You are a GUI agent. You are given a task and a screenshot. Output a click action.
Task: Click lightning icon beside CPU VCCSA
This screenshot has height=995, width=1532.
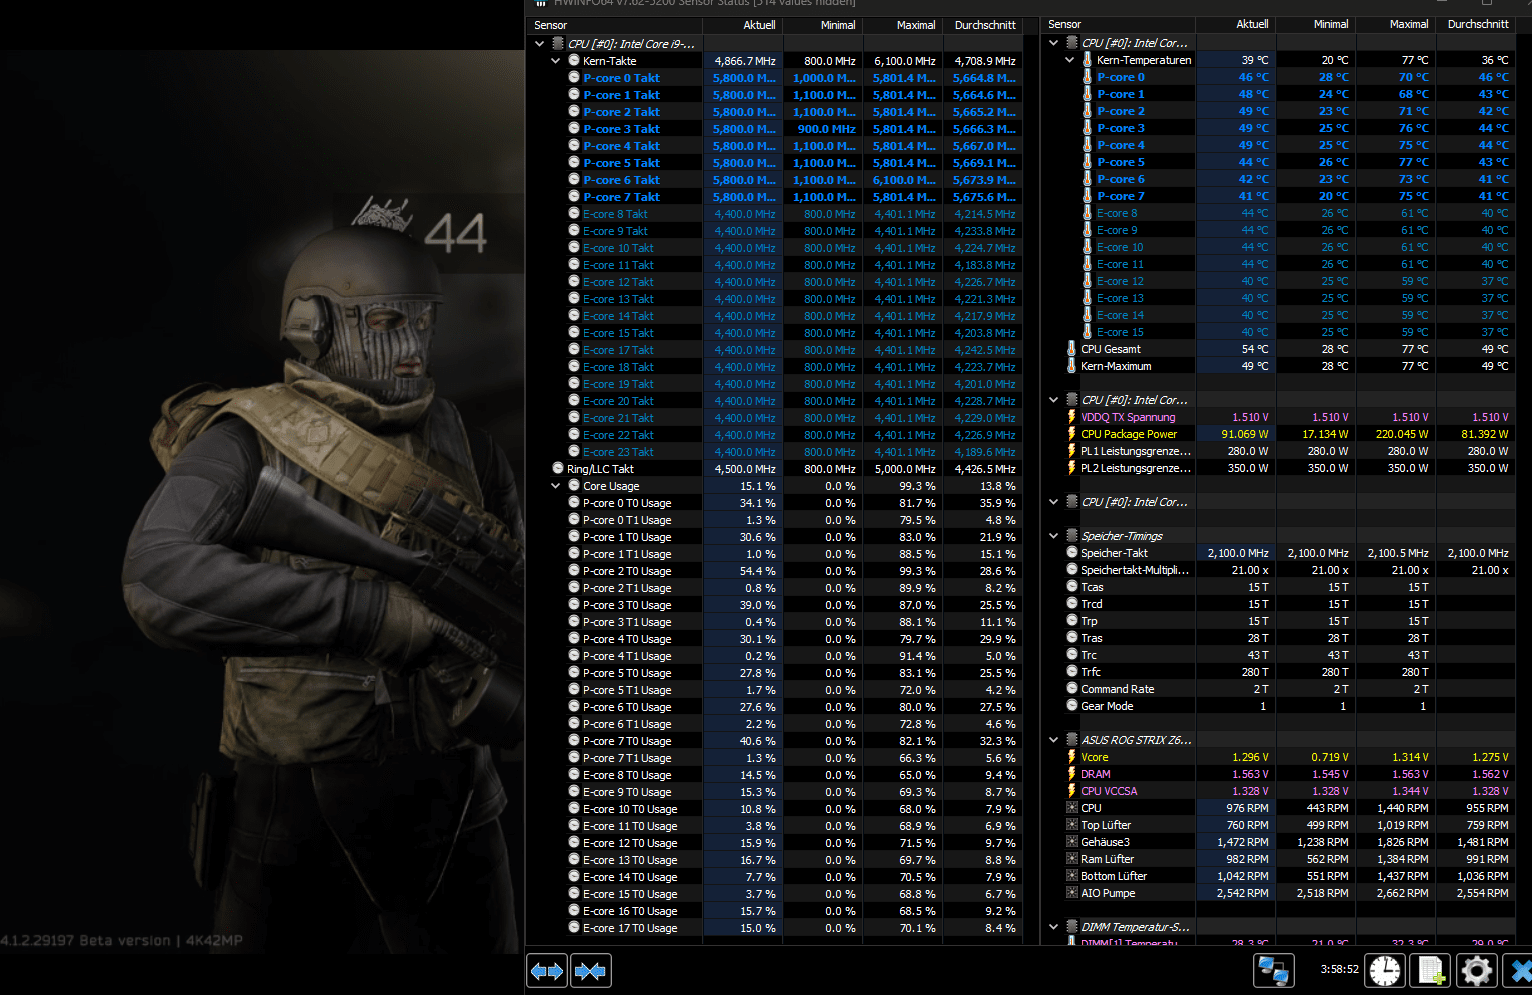click(1072, 791)
